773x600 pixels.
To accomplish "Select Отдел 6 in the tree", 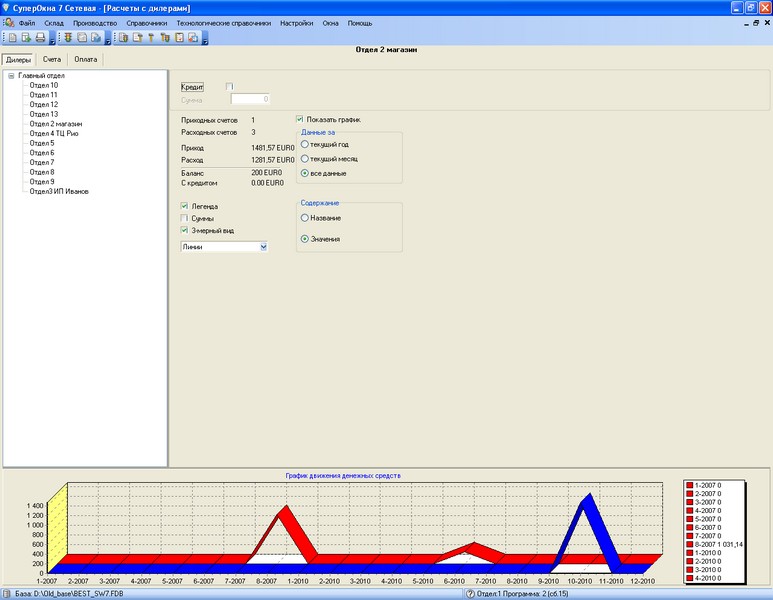I will tap(42, 153).
